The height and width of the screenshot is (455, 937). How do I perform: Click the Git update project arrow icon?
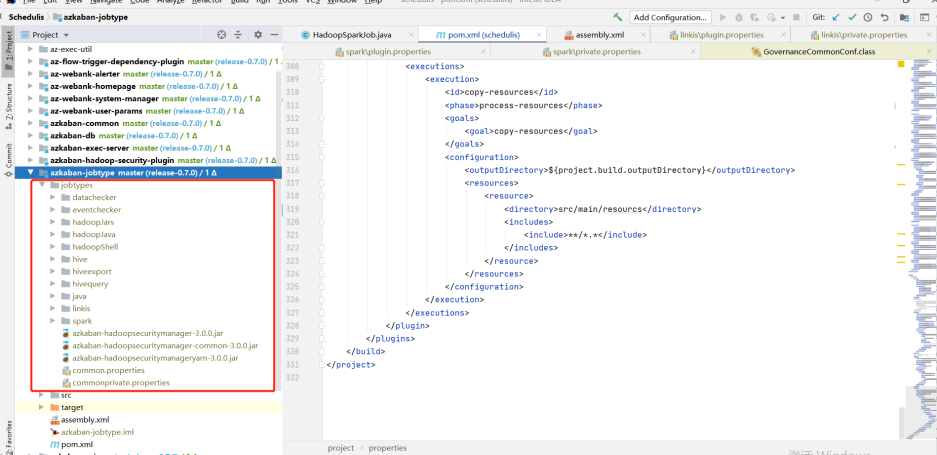point(835,17)
